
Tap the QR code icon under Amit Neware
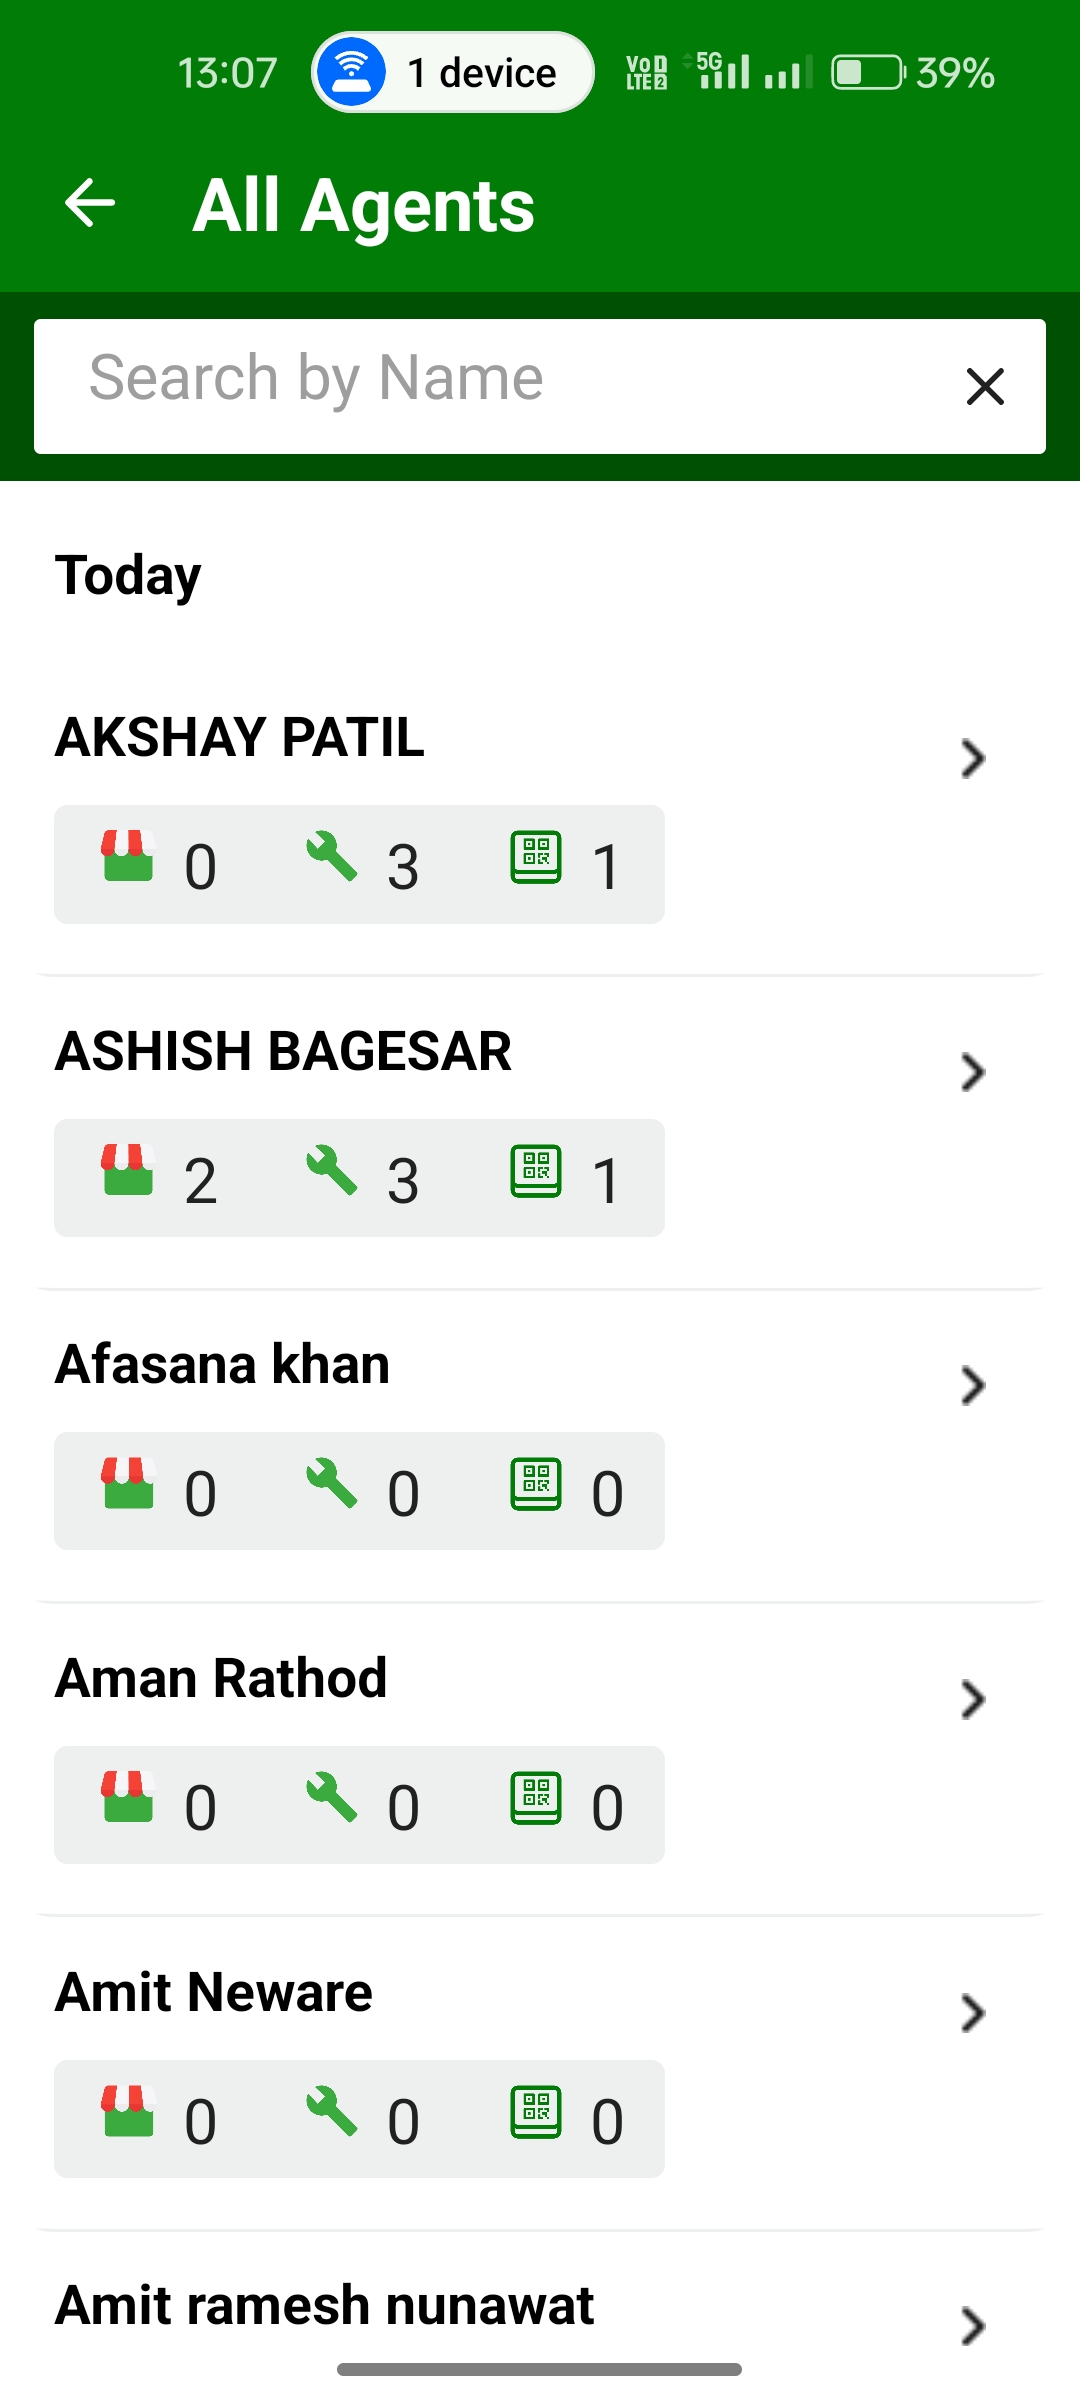click(x=536, y=2112)
